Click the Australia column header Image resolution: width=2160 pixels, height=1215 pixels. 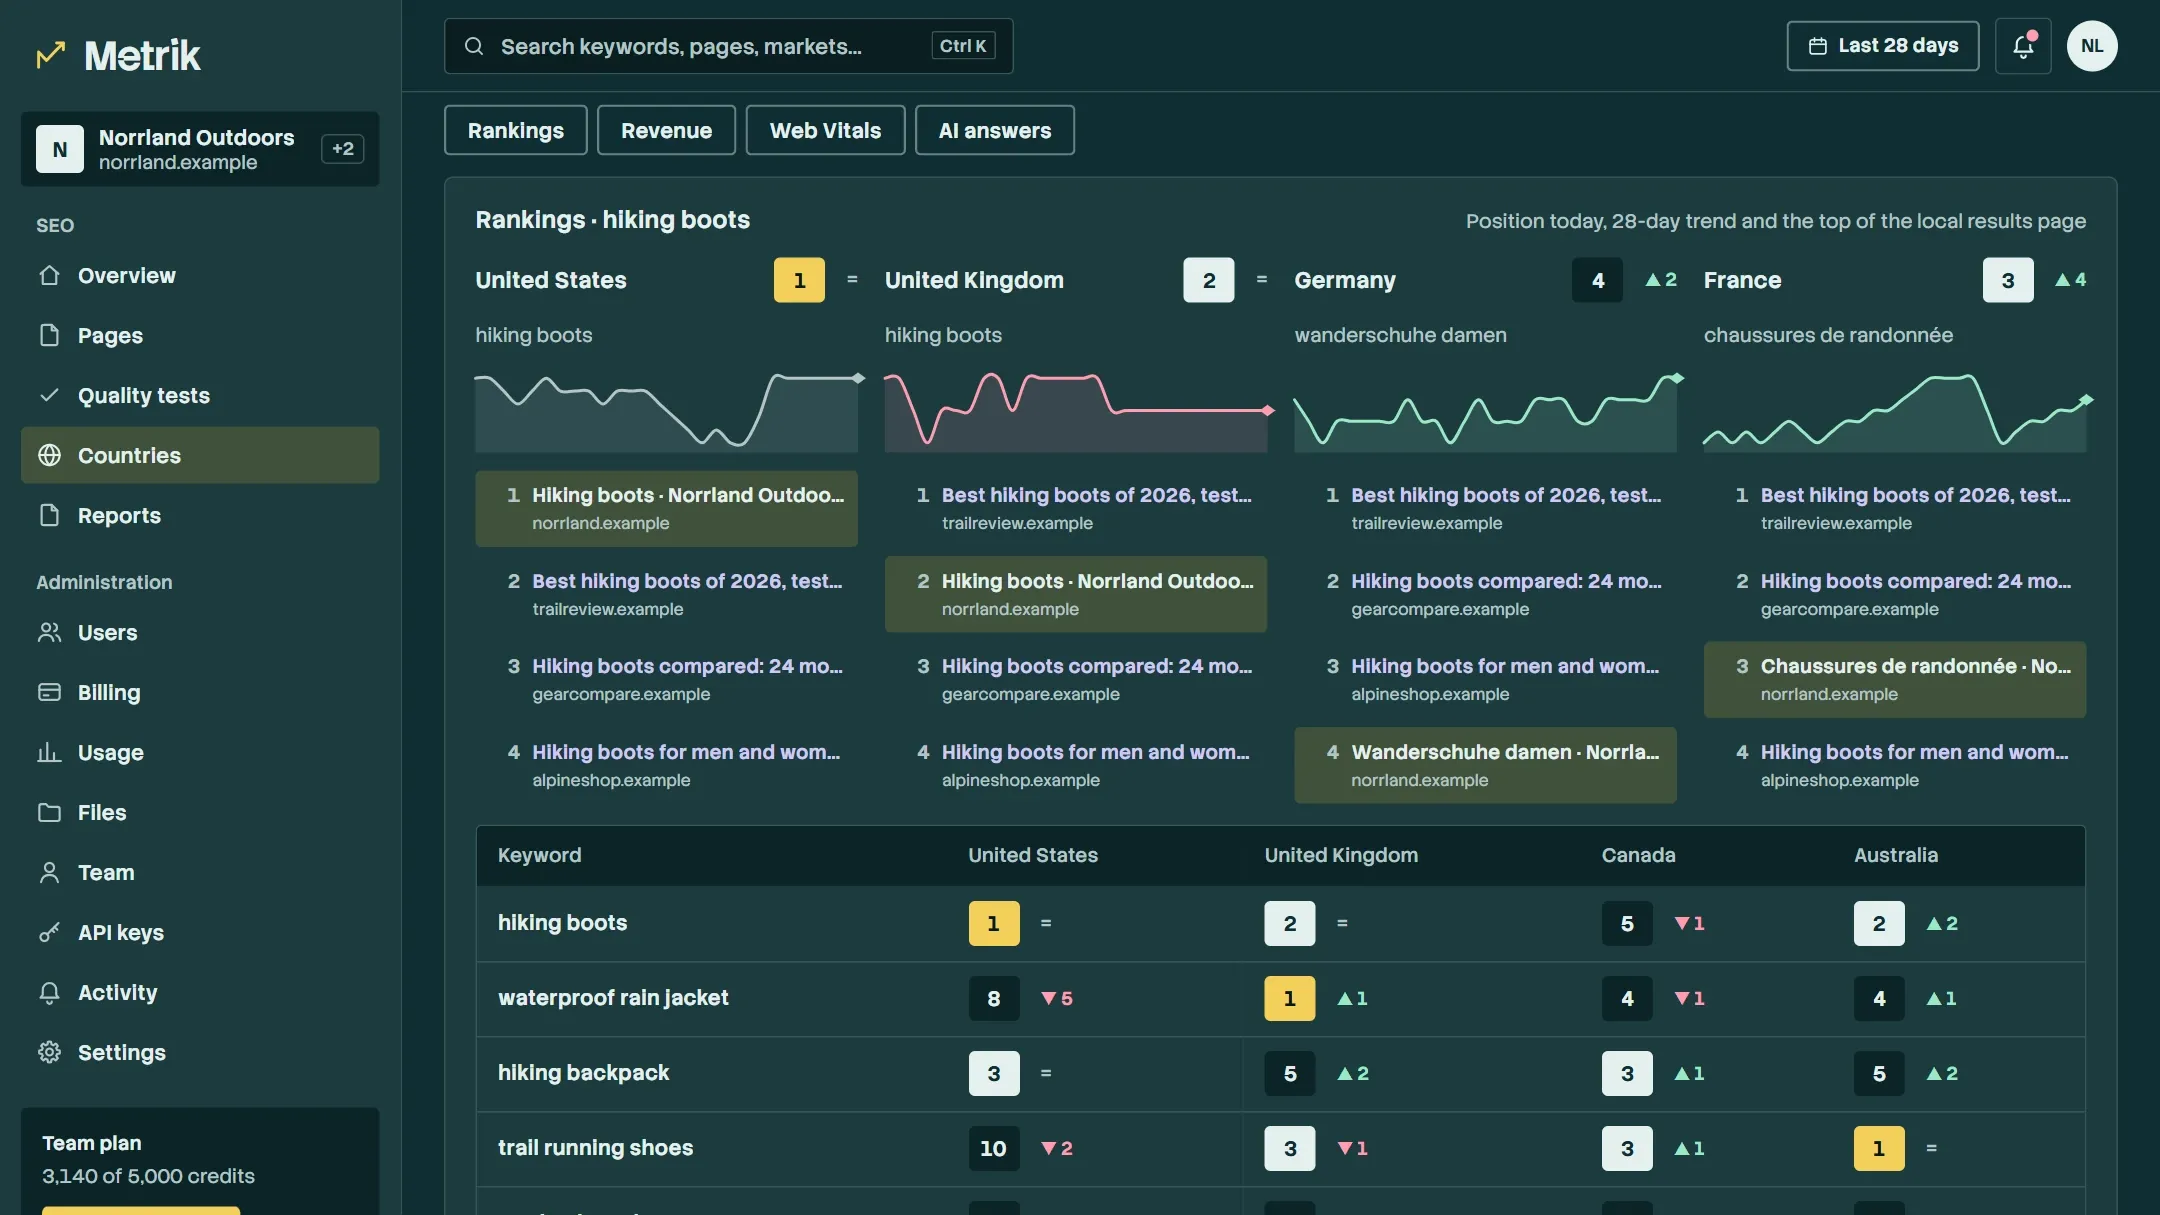click(x=1896, y=855)
